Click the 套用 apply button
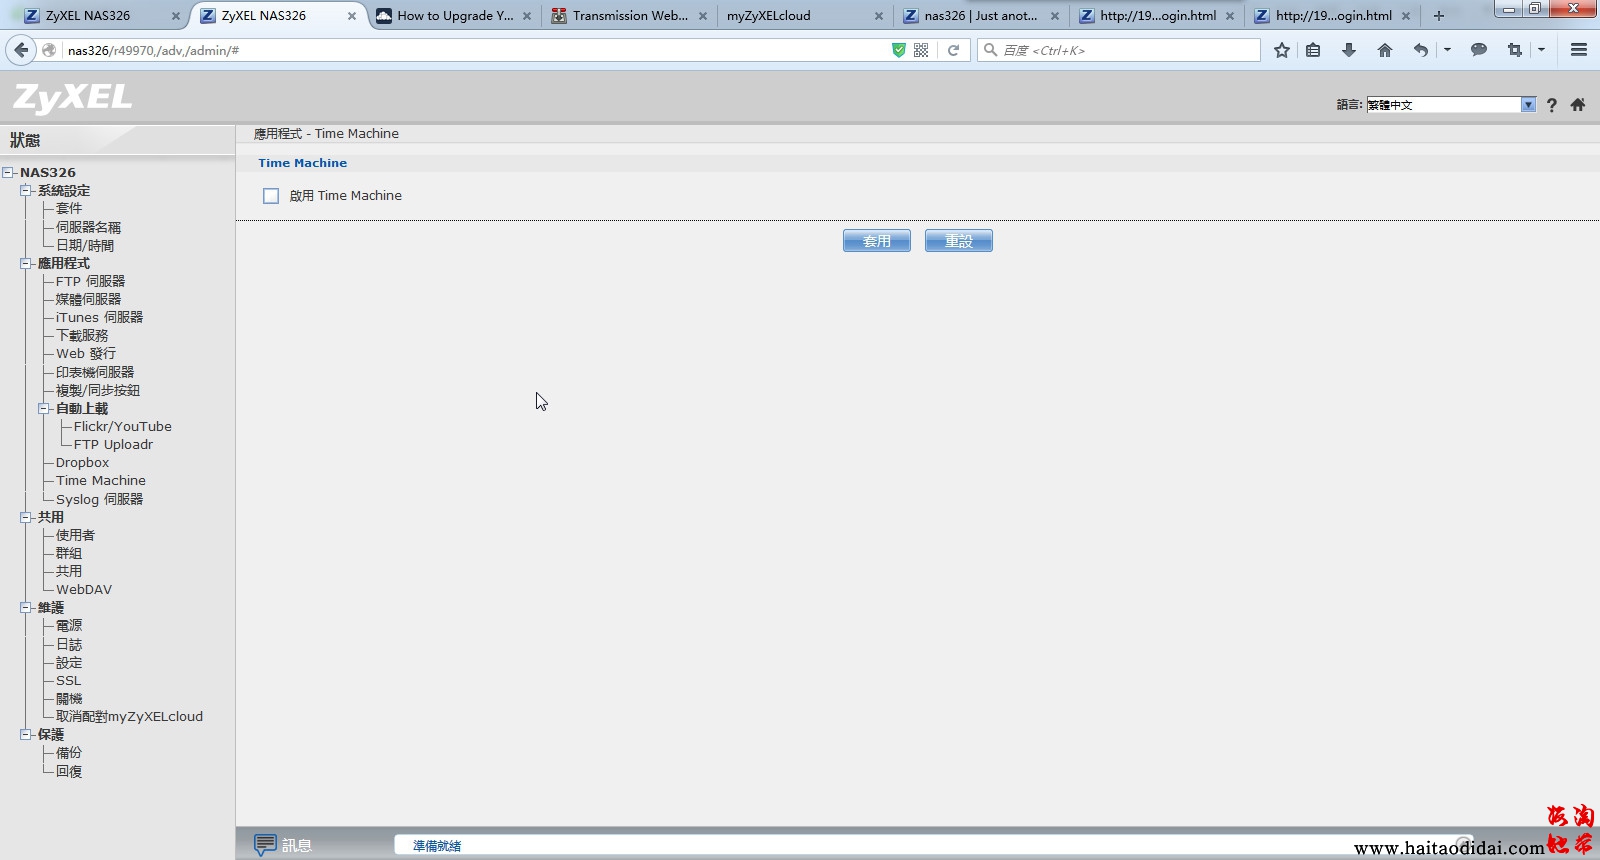The width and height of the screenshot is (1600, 860). point(876,241)
